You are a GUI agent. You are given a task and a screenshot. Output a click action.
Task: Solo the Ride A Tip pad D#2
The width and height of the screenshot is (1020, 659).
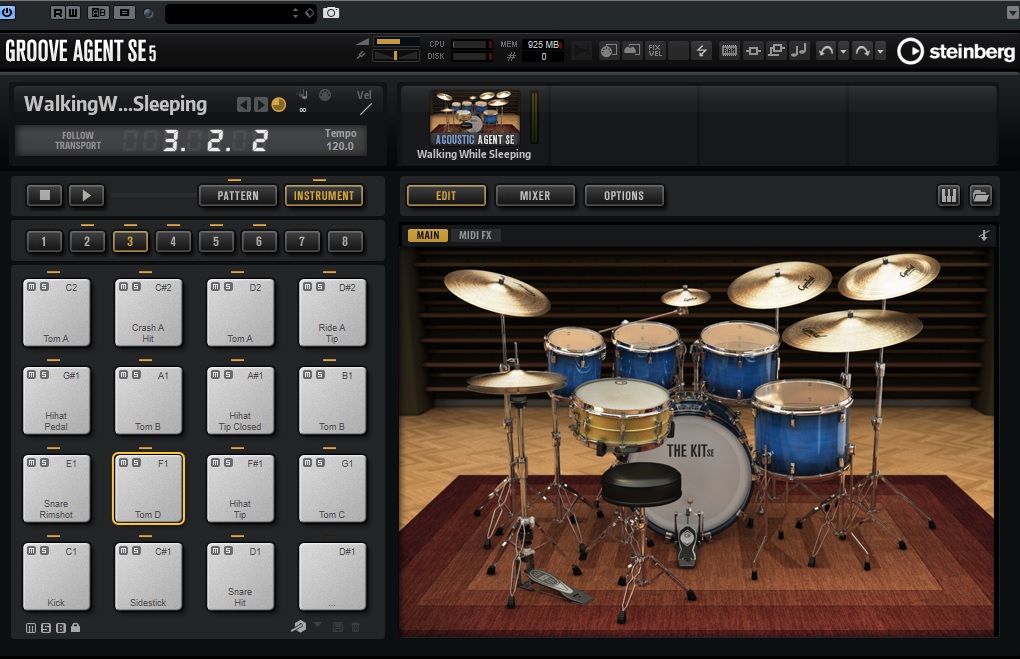[x=320, y=287]
